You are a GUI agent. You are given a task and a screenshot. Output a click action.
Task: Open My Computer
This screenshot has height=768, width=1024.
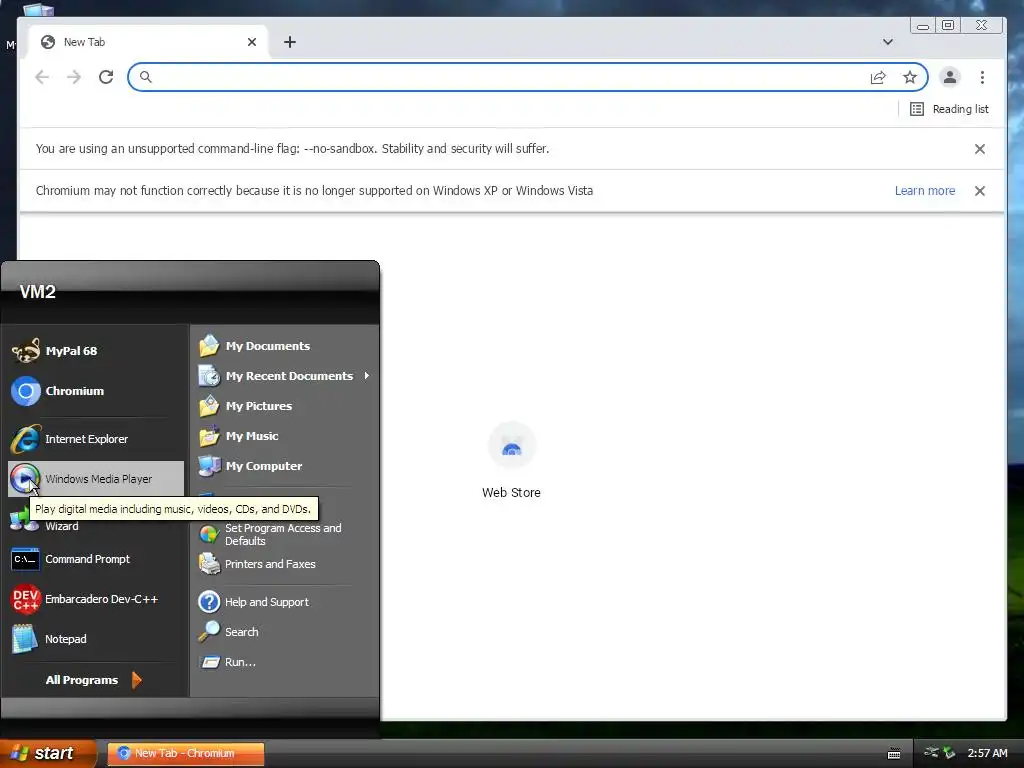click(284, 466)
